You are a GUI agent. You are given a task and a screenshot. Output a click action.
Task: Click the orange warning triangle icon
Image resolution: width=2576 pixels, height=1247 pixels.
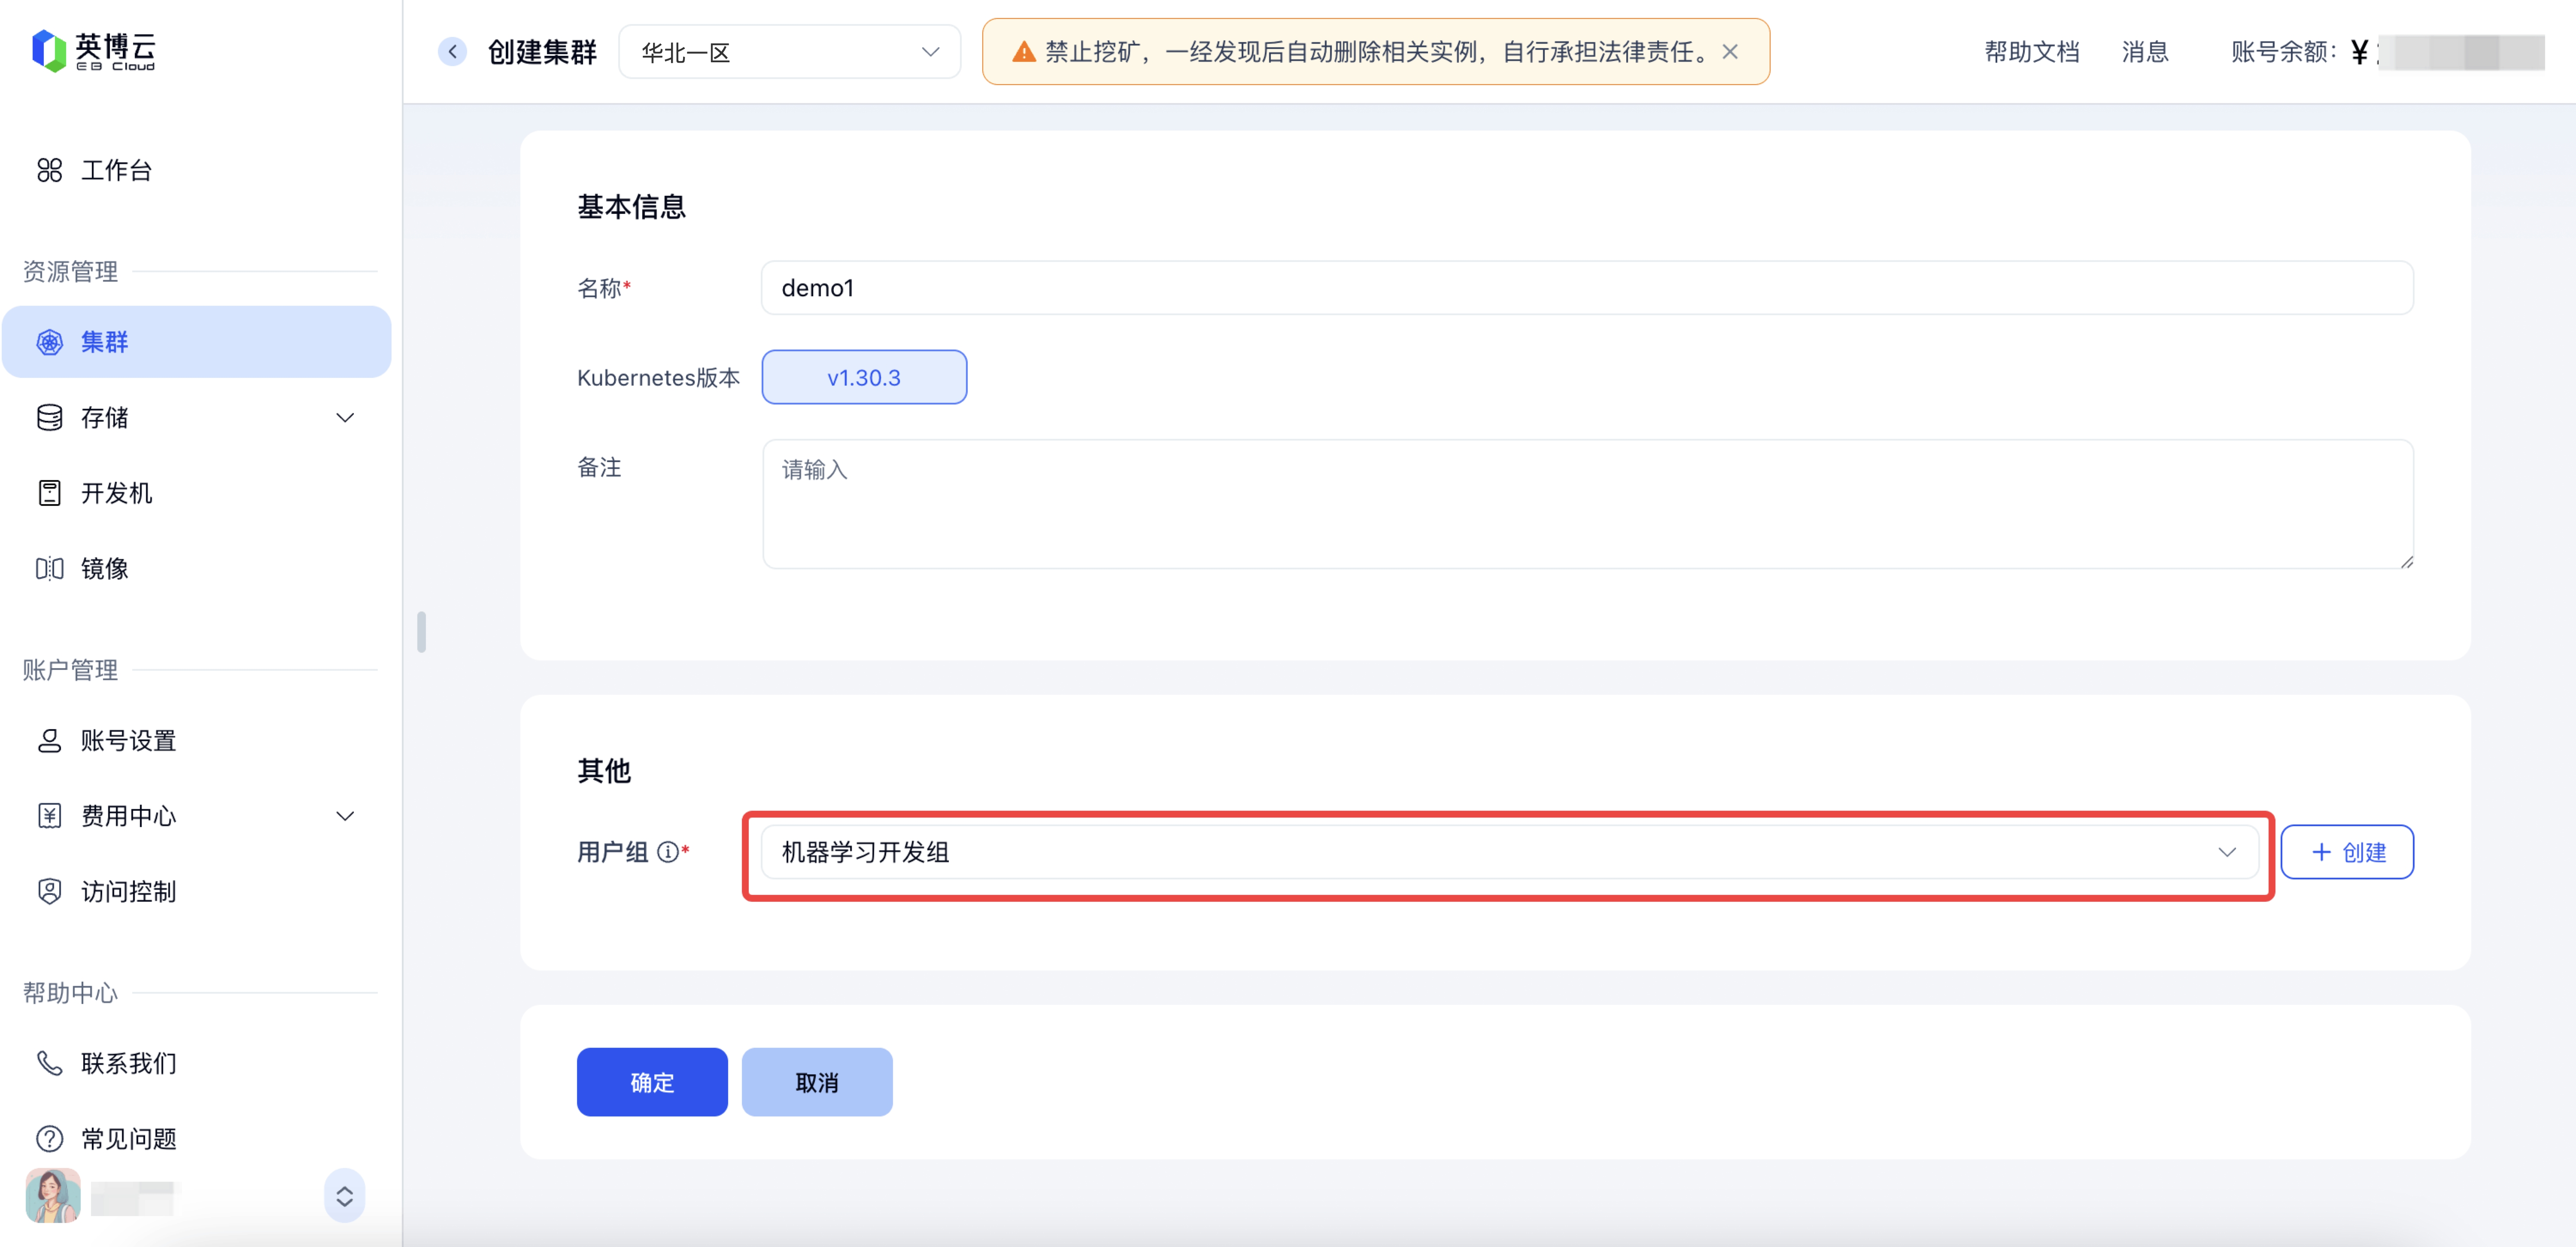1023,52
